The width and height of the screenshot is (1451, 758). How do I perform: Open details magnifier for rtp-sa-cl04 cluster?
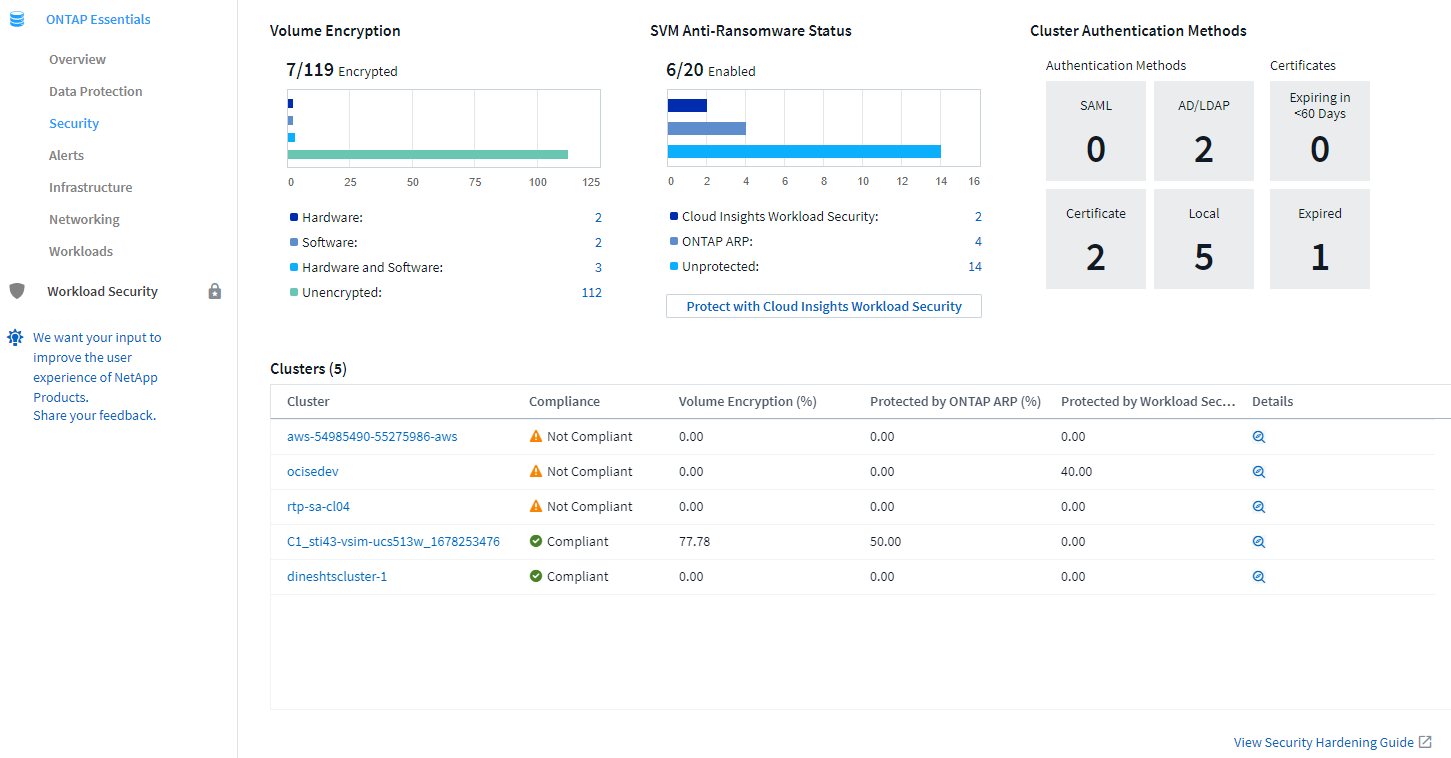pos(1259,507)
